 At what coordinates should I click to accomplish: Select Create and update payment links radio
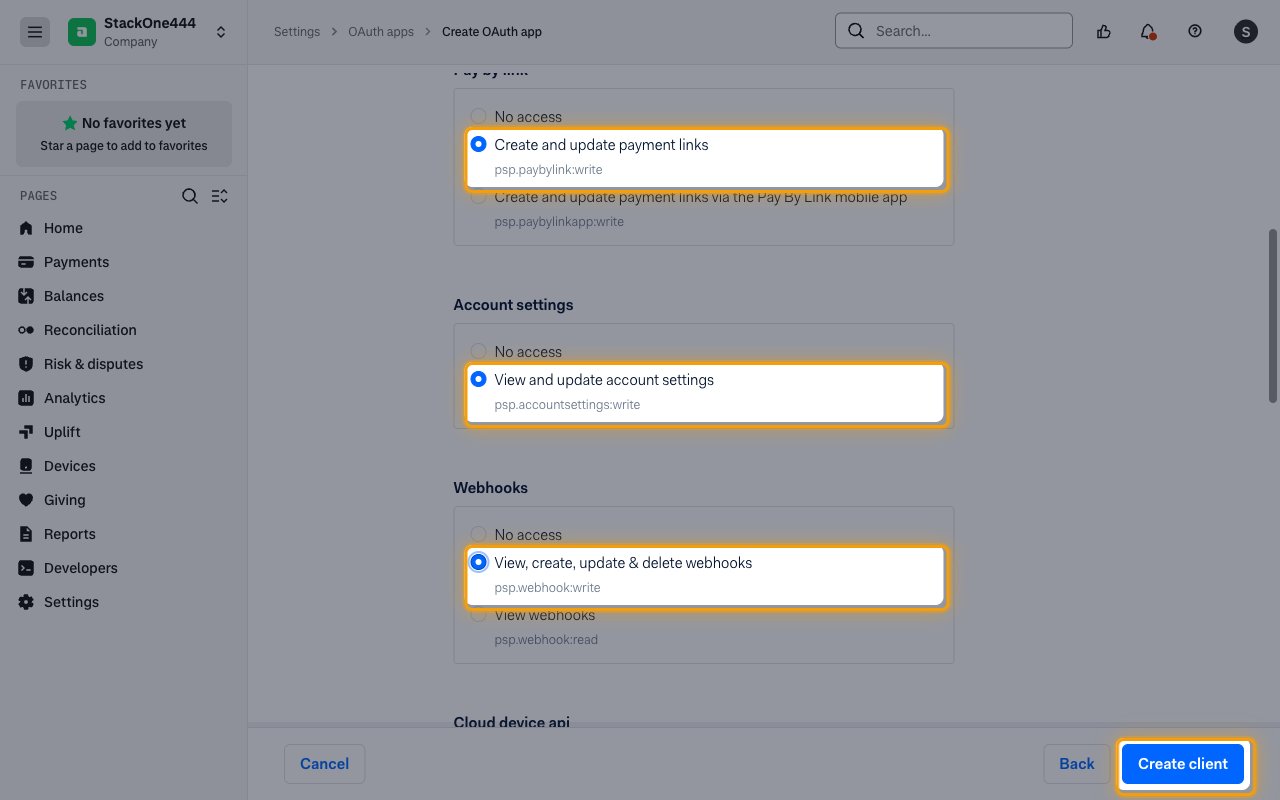(x=479, y=145)
